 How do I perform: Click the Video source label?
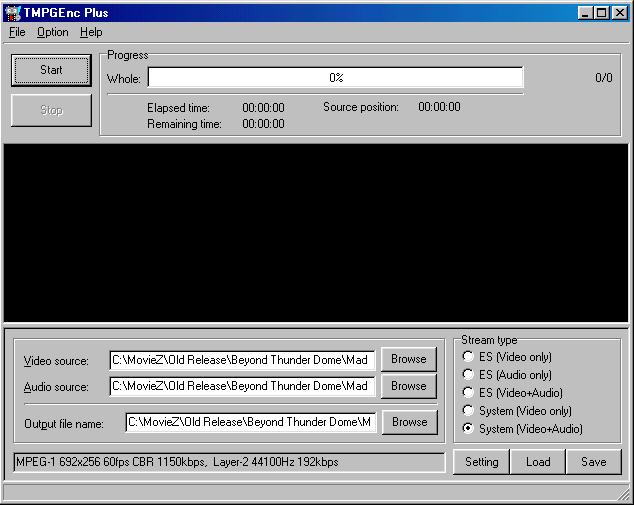56,361
